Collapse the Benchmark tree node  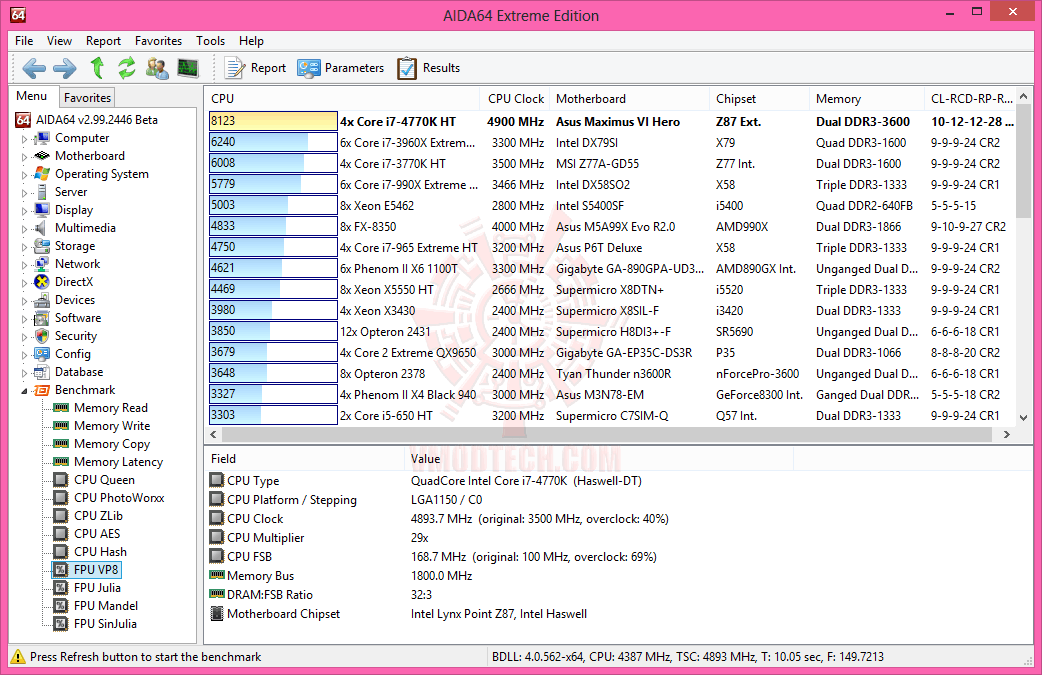25,391
